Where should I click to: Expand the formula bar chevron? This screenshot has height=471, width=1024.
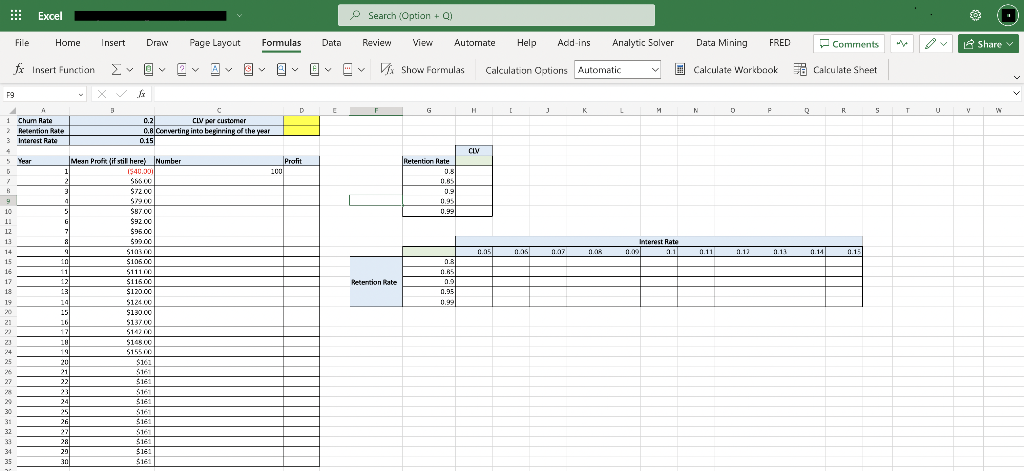click(x=1017, y=95)
